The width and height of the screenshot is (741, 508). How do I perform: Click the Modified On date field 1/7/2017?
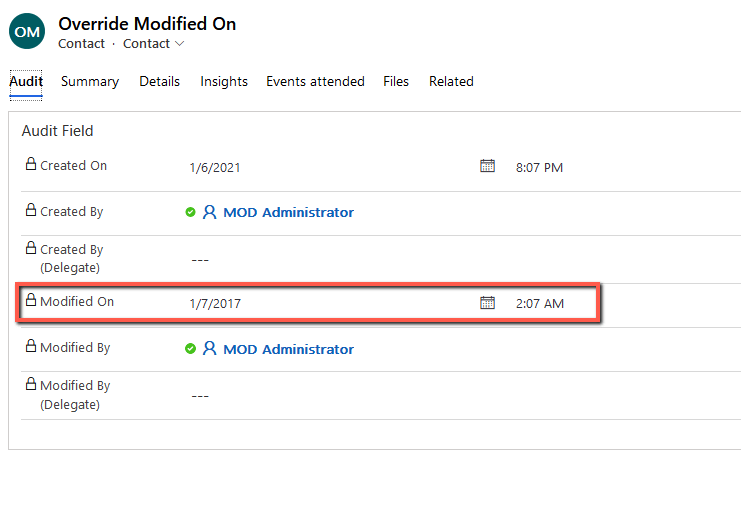[x=215, y=303]
